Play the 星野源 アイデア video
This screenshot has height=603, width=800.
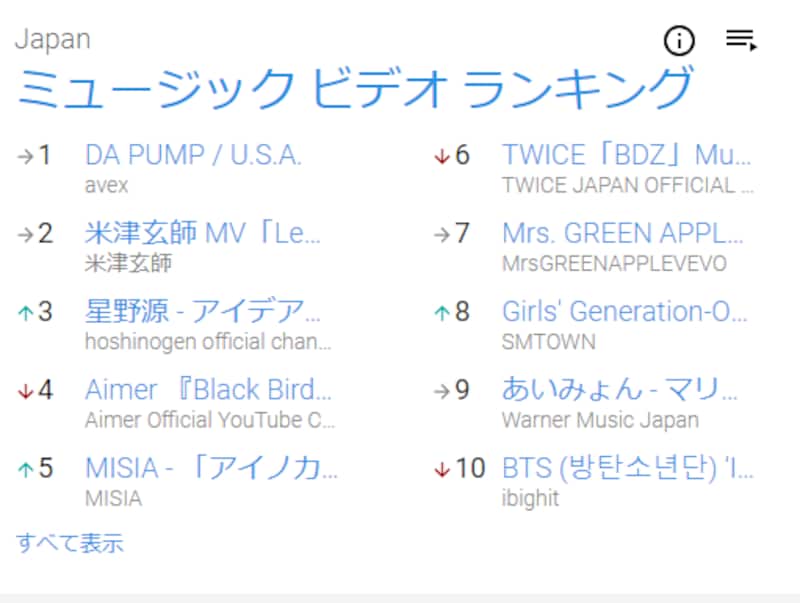click(203, 311)
